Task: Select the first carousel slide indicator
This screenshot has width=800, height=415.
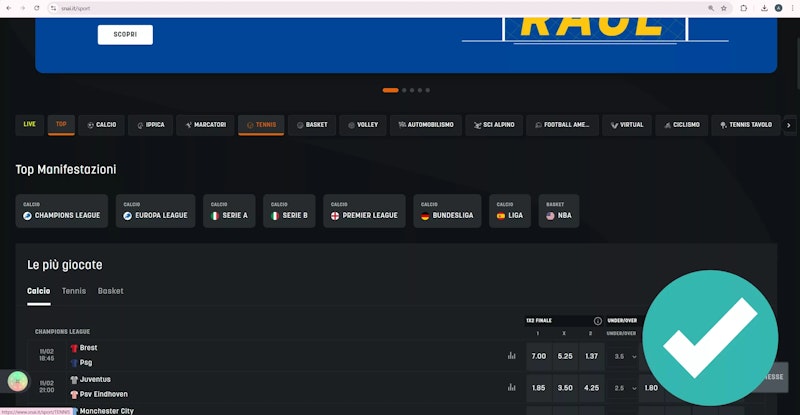Action: coord(390,90)
